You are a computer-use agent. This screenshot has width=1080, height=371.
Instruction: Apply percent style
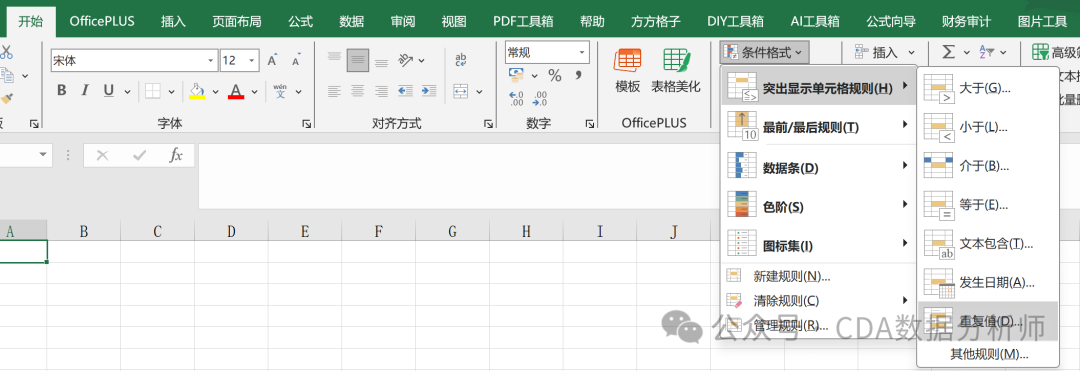(554, 75)
